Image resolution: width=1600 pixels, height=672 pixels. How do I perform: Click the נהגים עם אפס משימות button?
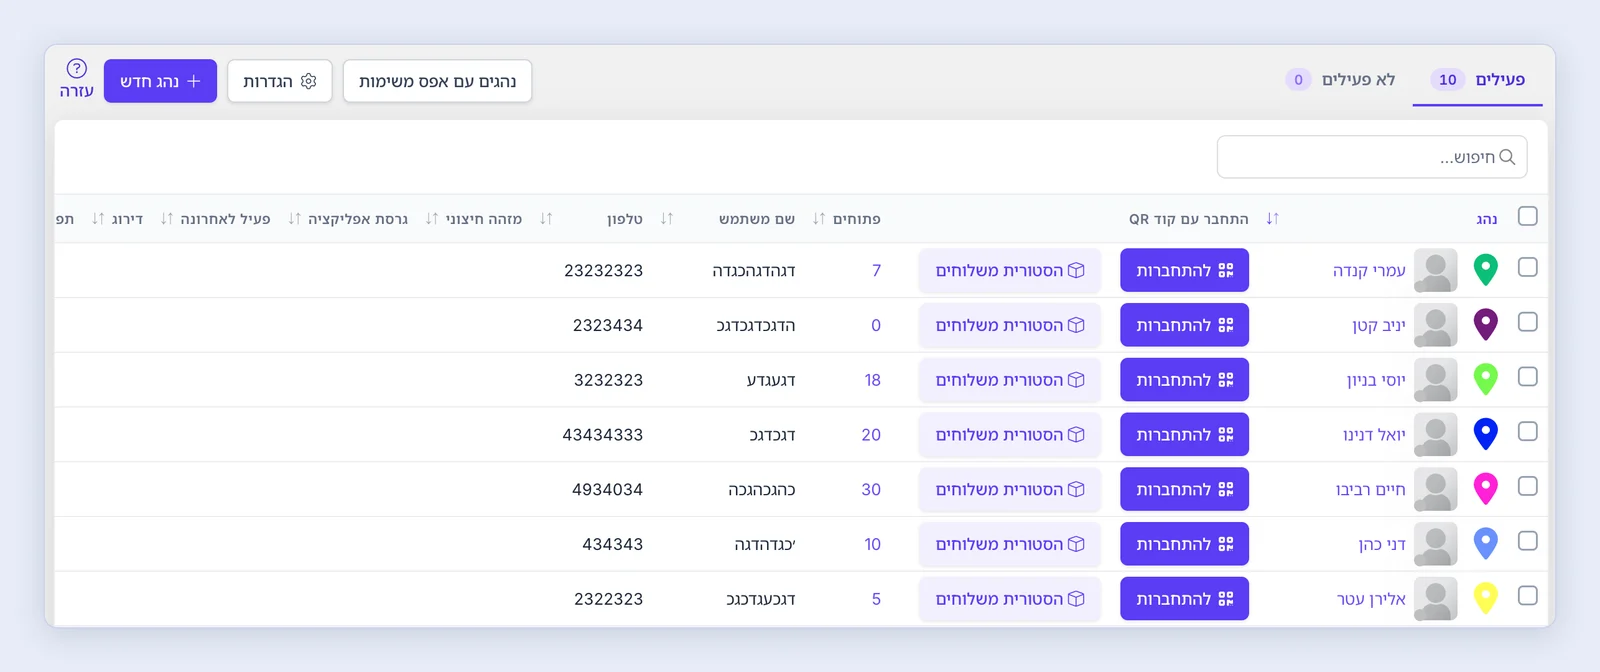(x=437, y=81)
